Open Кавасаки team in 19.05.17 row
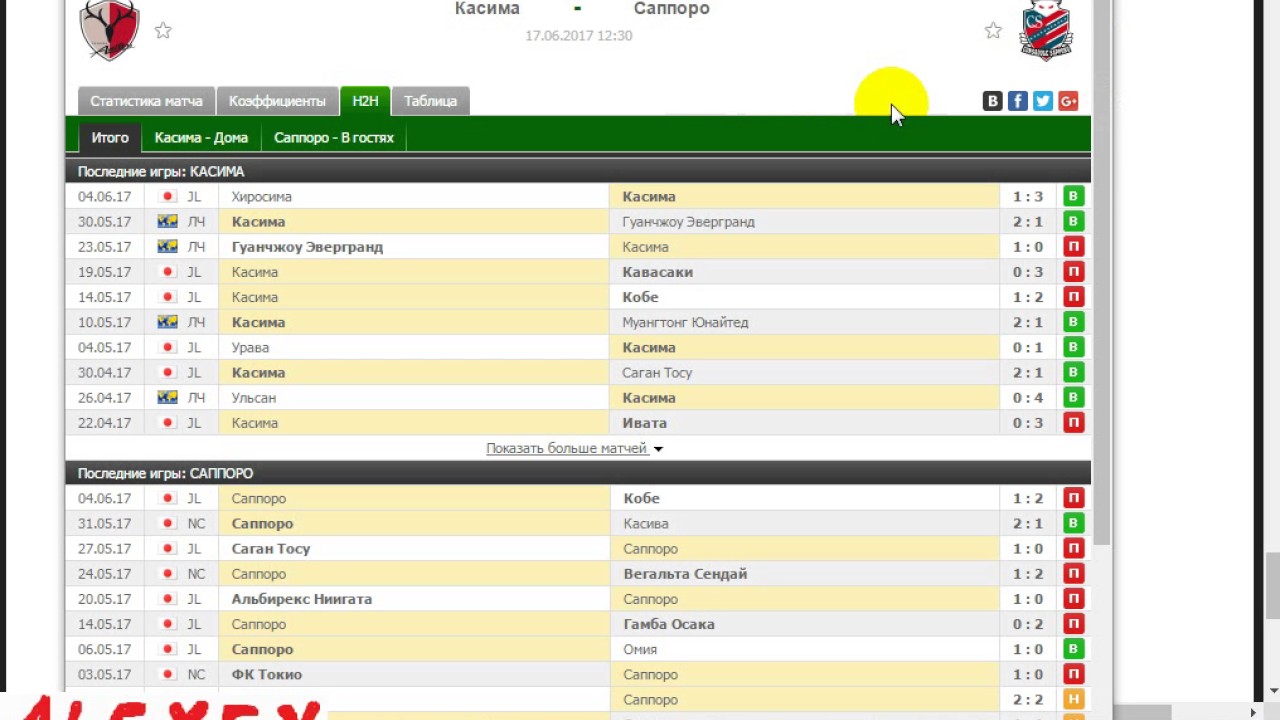 click(x=657, y=272)
